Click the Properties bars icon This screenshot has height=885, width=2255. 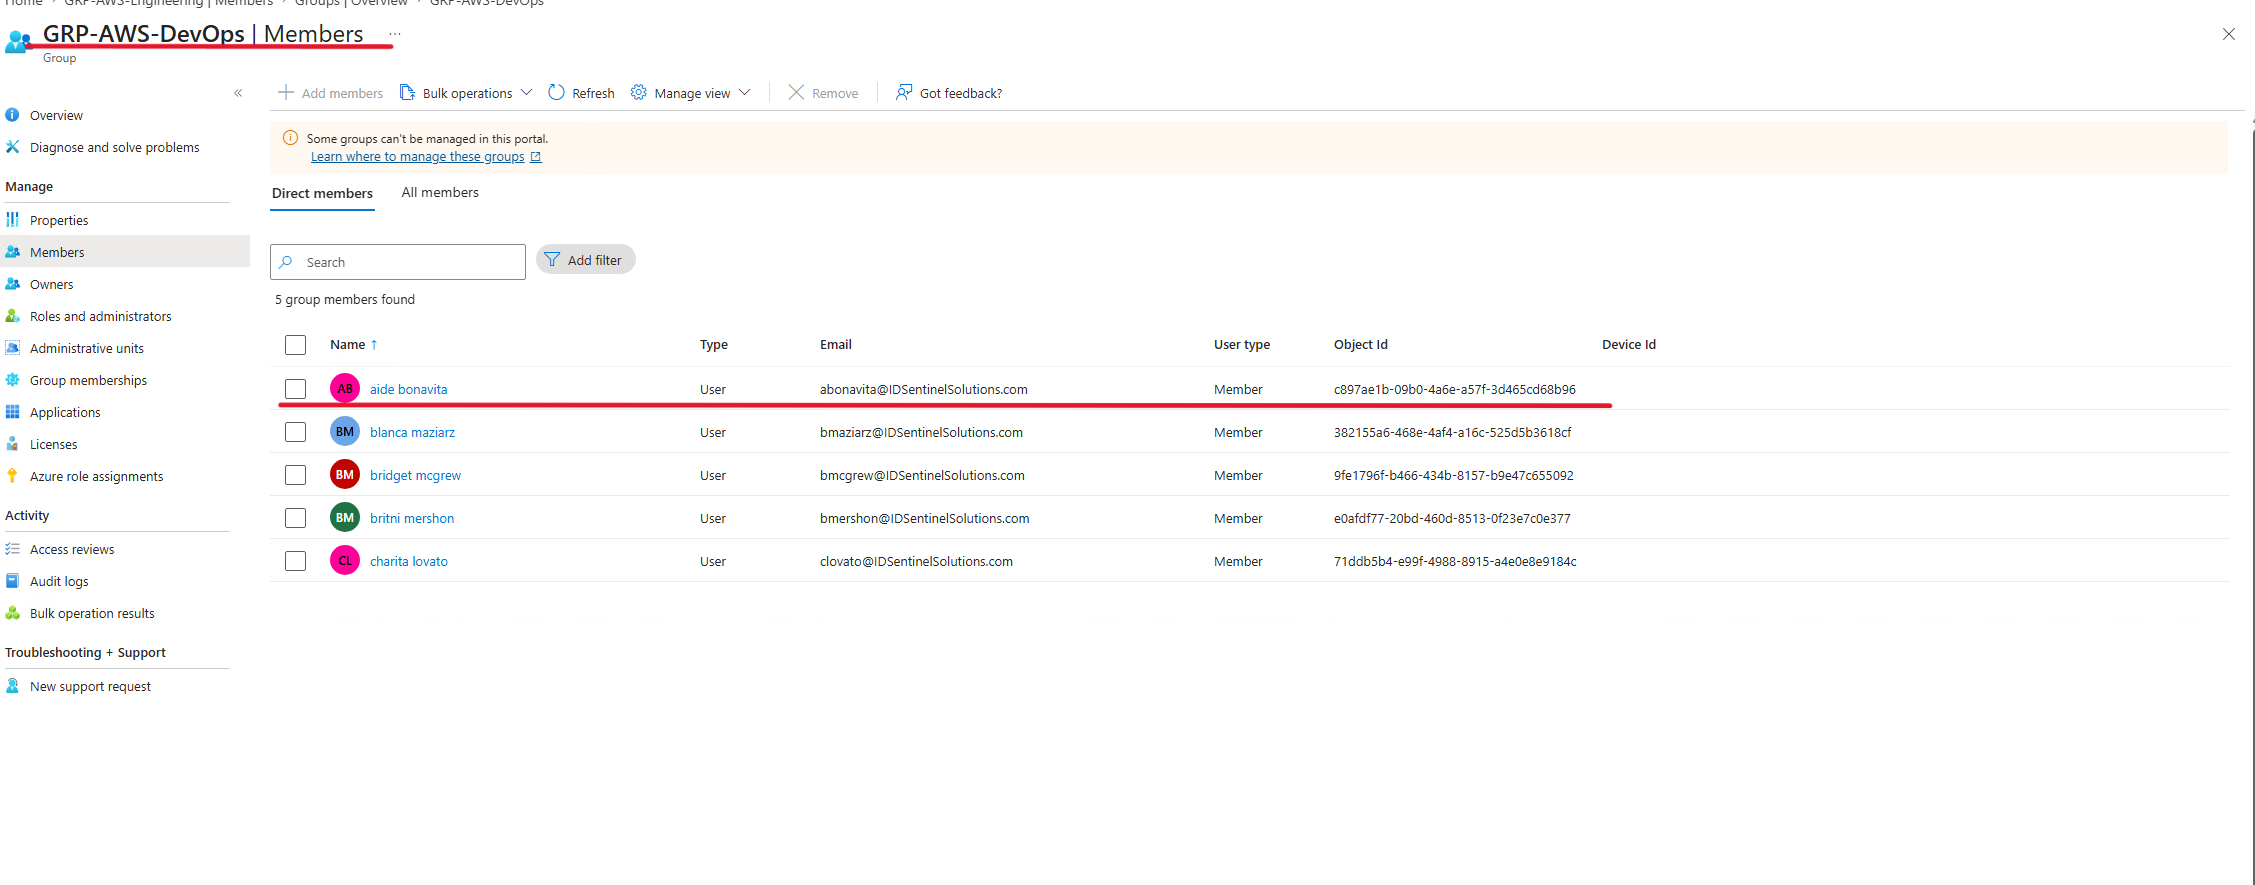point(12,220)
